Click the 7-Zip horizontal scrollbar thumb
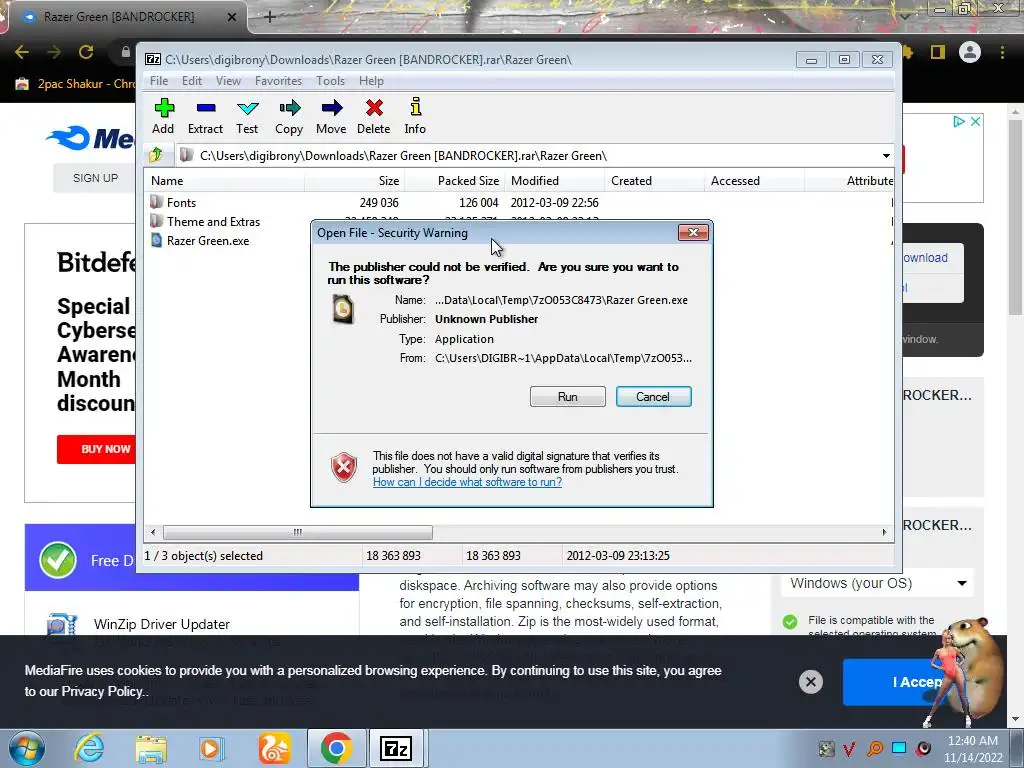The height and width of the screenshot is (768, 1024). pos(298,532)
